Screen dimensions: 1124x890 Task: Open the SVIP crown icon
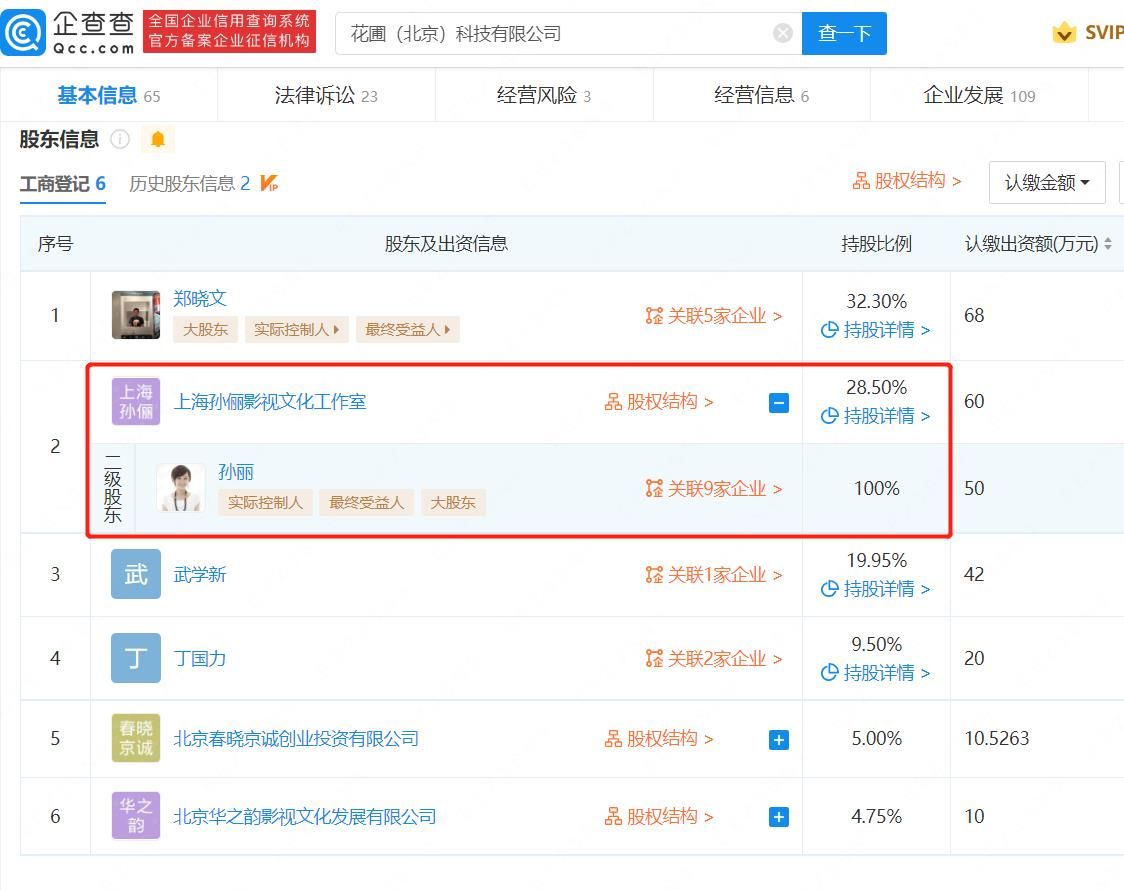(x=1064, y=32)
